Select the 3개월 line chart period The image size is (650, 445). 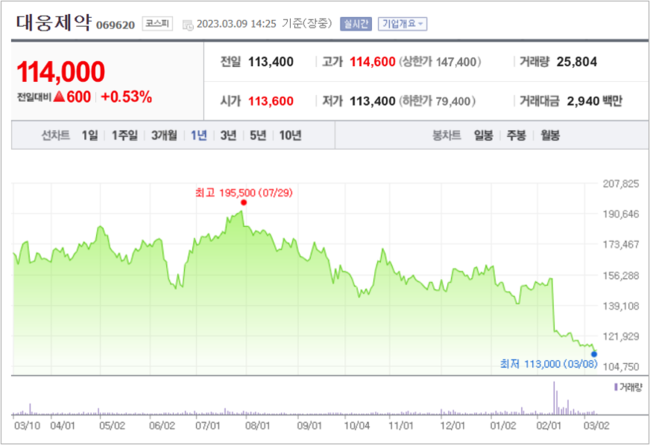point(164,135)
